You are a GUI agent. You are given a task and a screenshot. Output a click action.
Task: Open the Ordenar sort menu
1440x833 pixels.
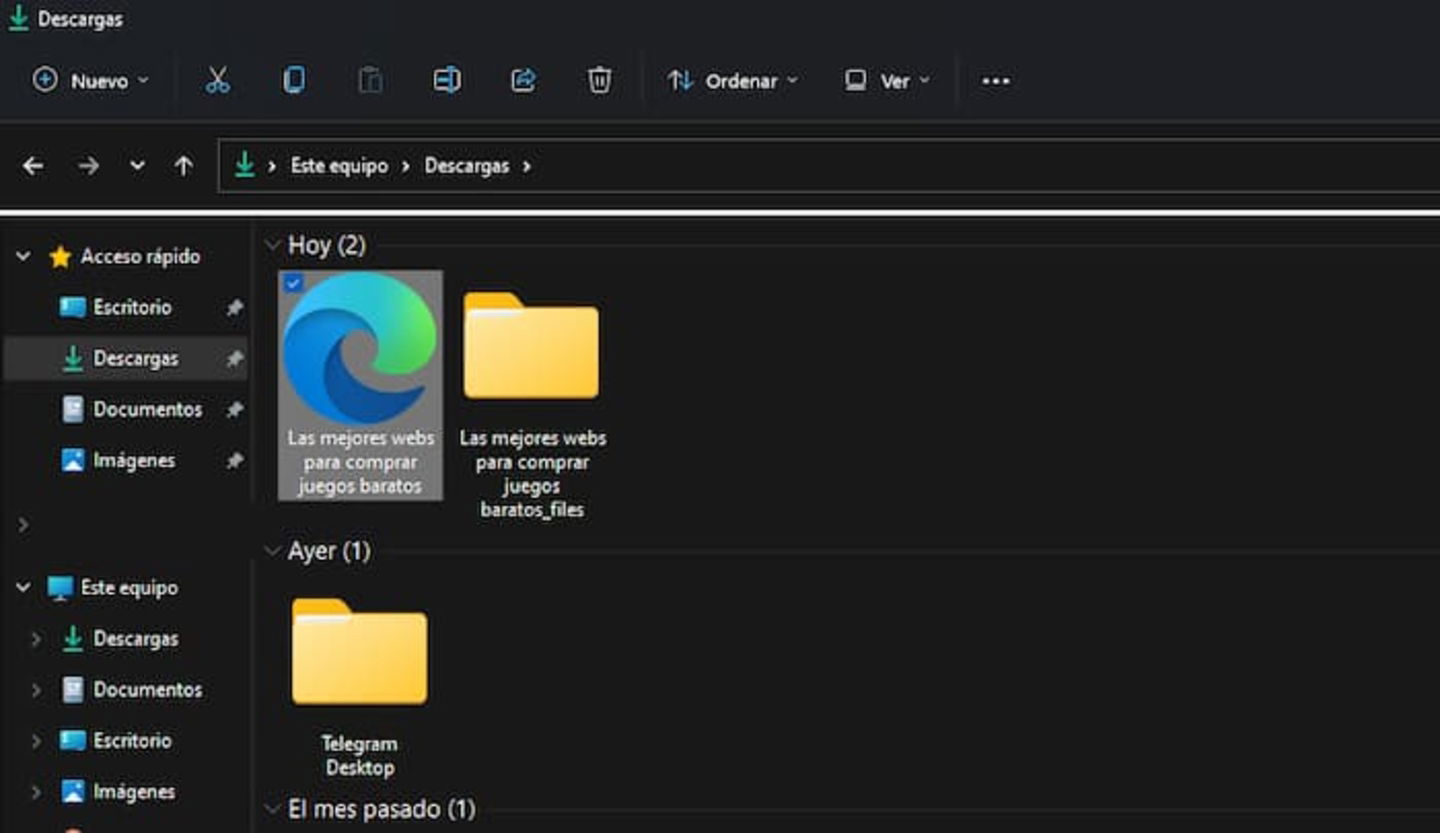click(733, 81)
